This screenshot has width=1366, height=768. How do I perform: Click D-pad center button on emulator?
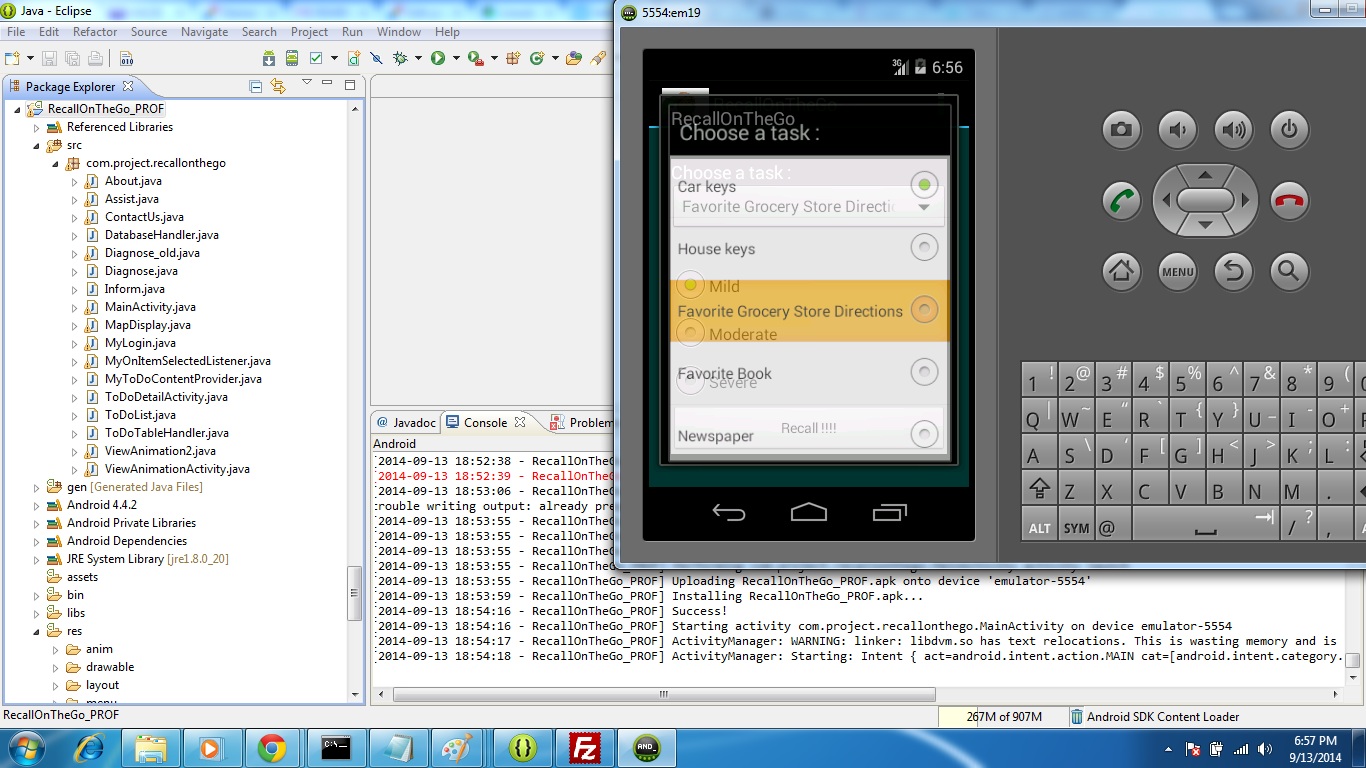pyautogui.click(x=1206, y=200)
